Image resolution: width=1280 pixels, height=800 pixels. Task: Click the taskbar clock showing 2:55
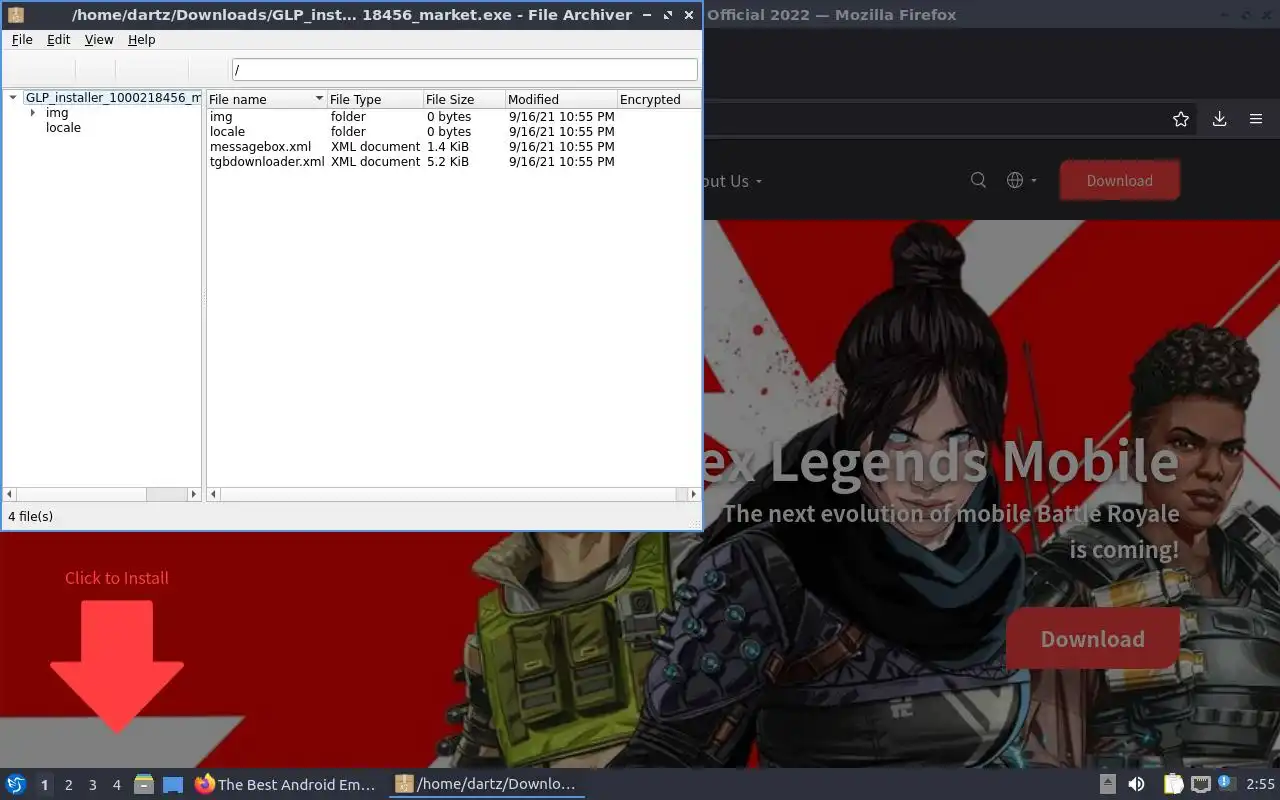(1260, 784)
